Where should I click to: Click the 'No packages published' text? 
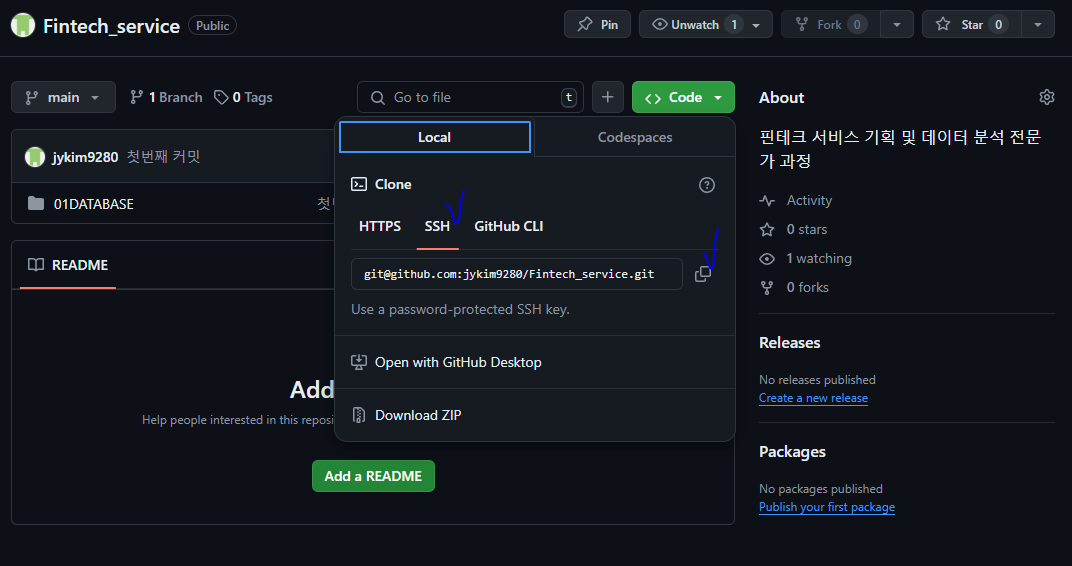point(820,489)
